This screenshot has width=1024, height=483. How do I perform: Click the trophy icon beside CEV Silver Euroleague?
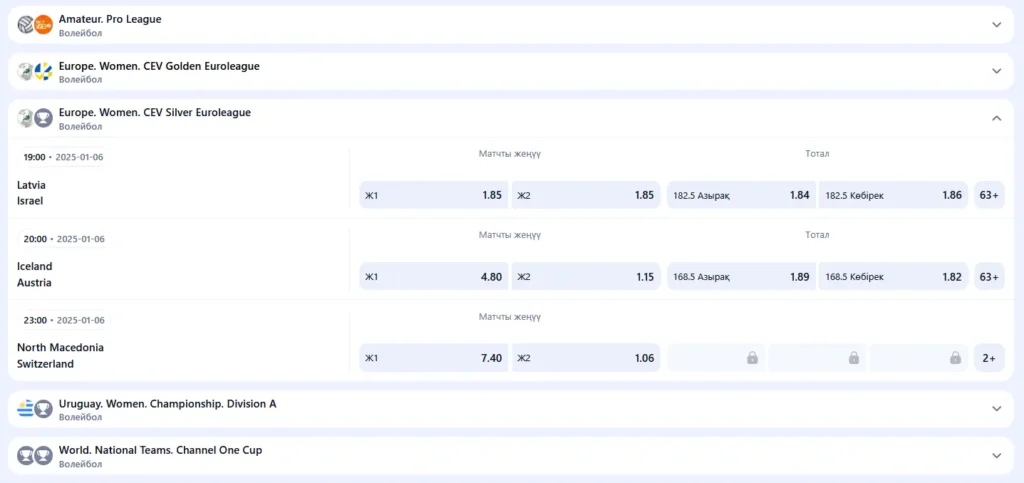pos(43,118)
